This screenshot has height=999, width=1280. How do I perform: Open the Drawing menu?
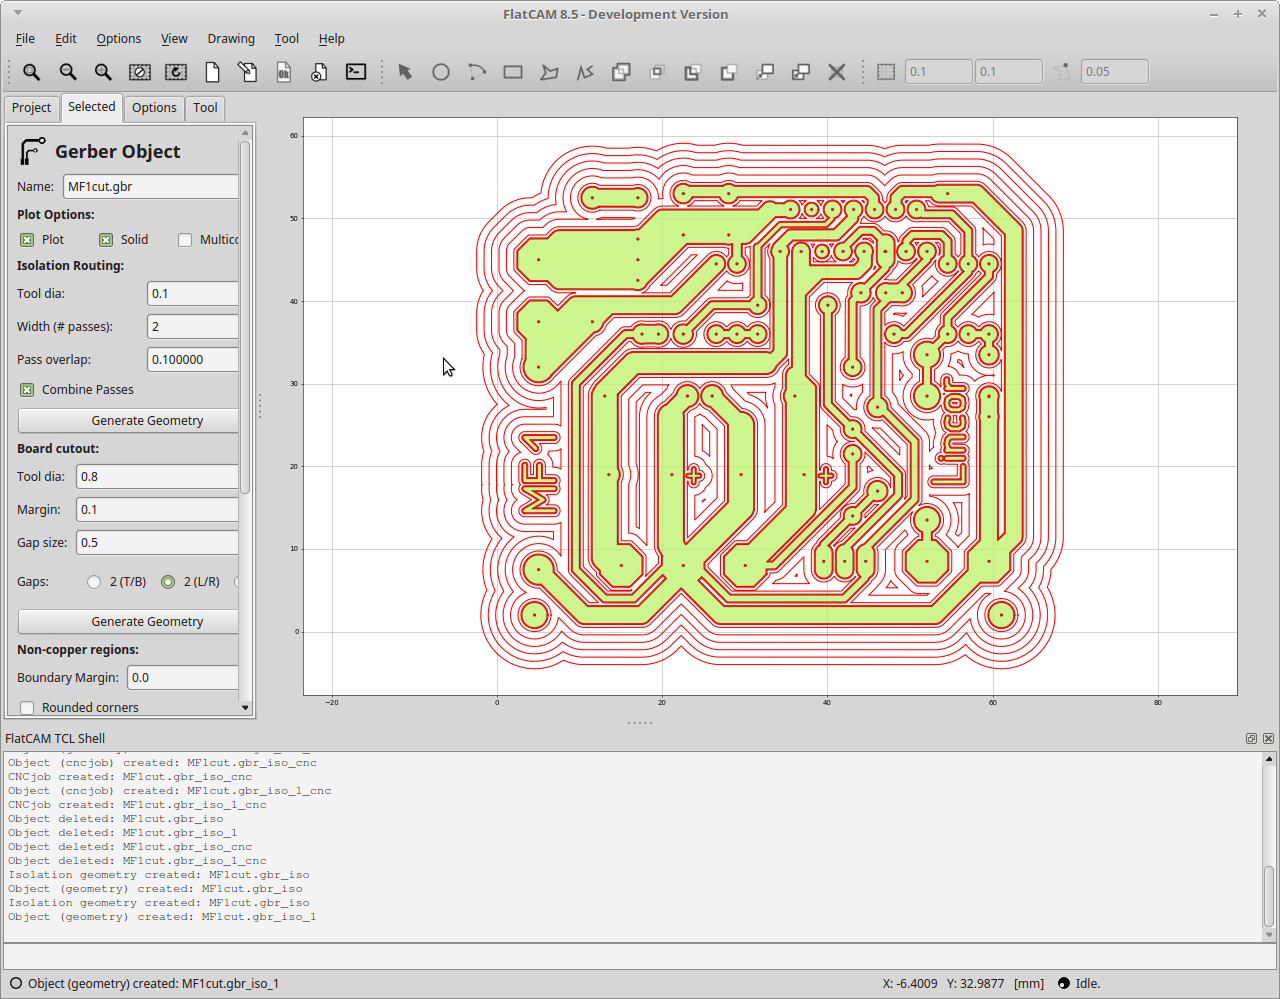tap(231, 39)
